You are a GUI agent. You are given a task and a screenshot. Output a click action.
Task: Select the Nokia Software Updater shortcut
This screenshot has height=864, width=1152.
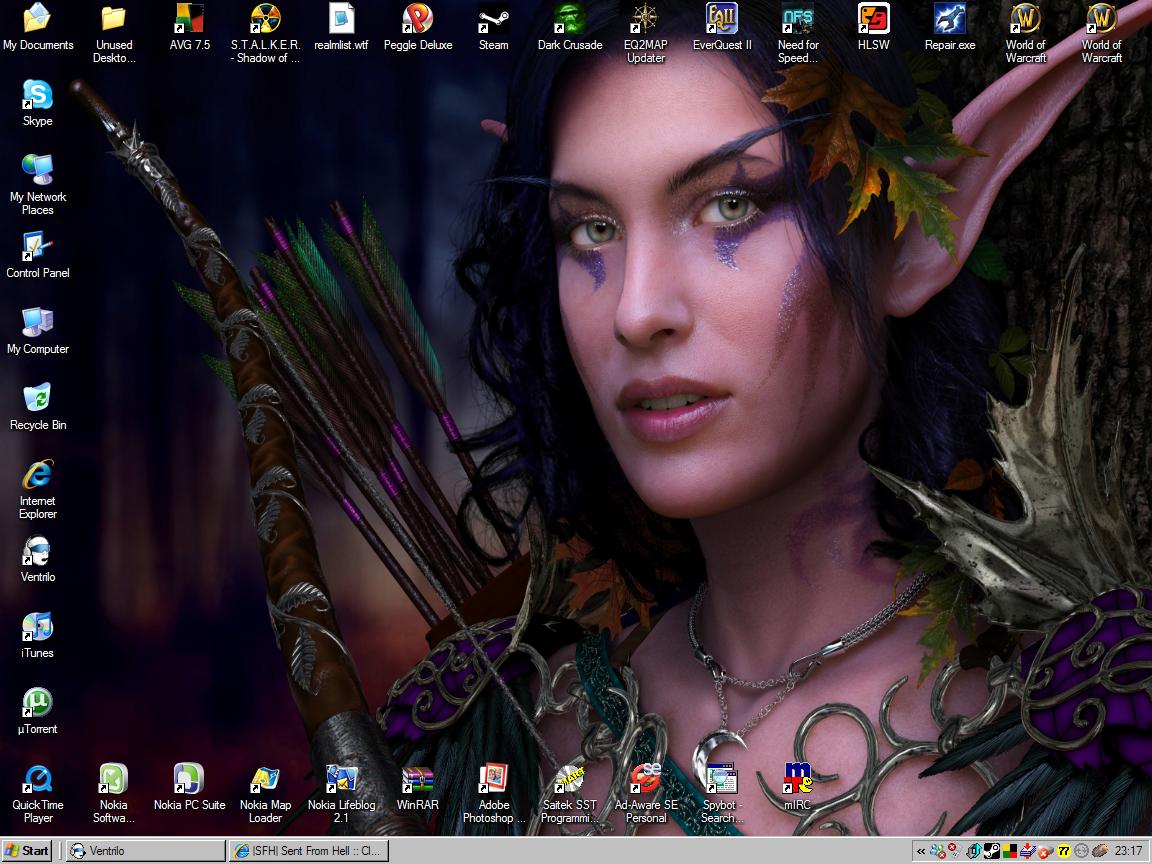tap(113, 793)
